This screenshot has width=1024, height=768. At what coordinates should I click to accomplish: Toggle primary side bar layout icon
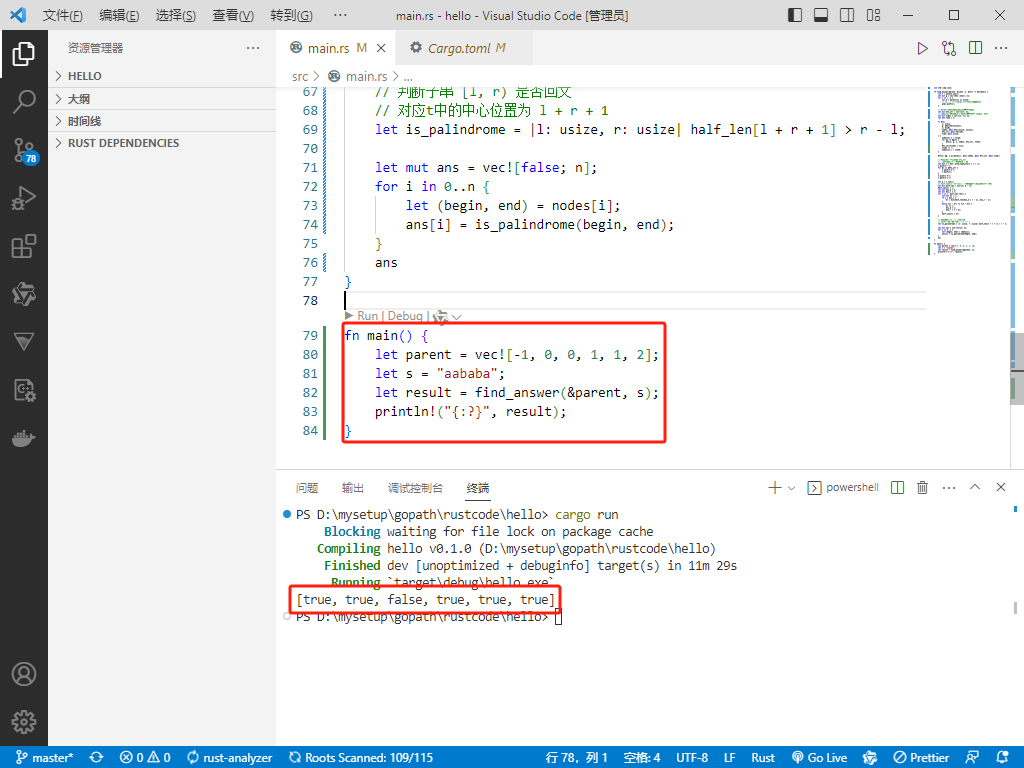795,15
